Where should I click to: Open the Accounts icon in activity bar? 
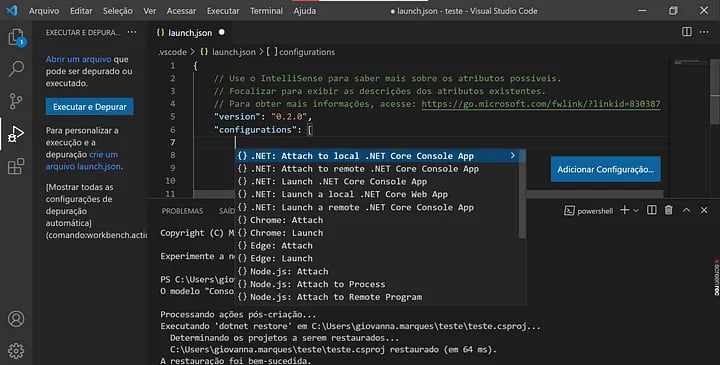coord(16,319)
